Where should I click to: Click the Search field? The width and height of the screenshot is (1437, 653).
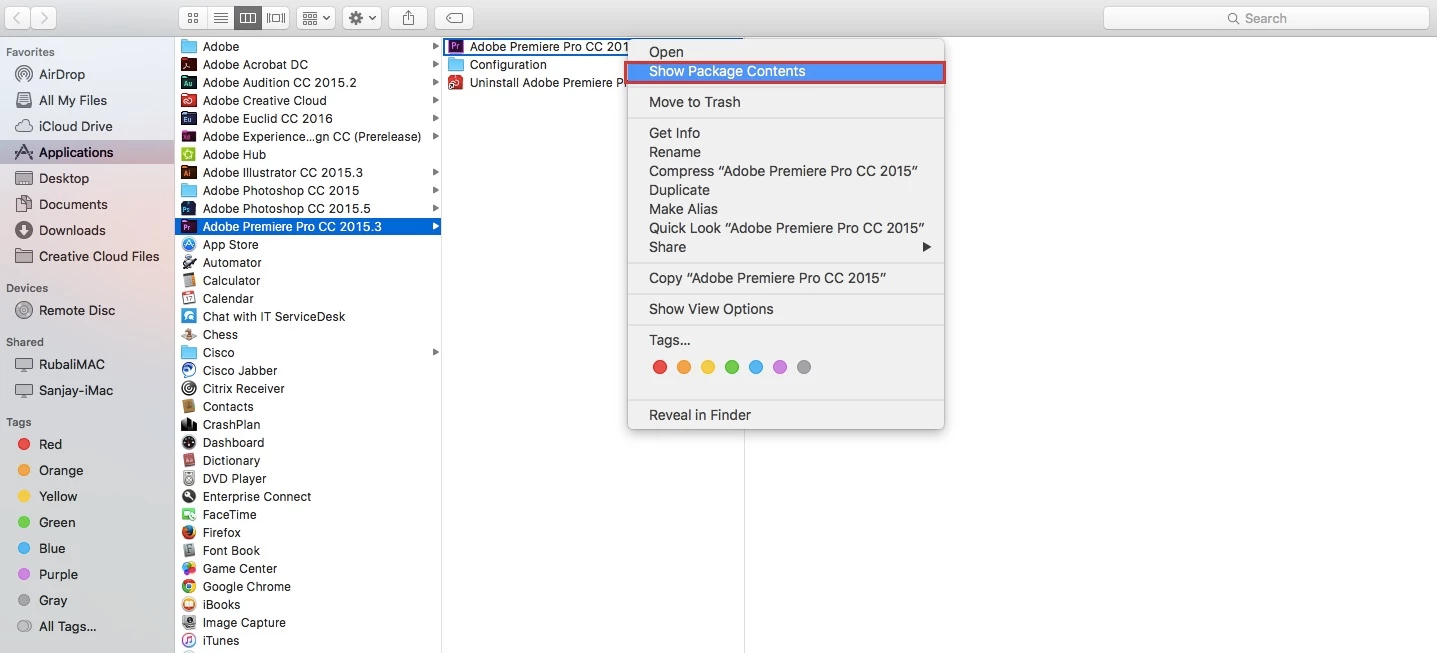point(1266,18)
